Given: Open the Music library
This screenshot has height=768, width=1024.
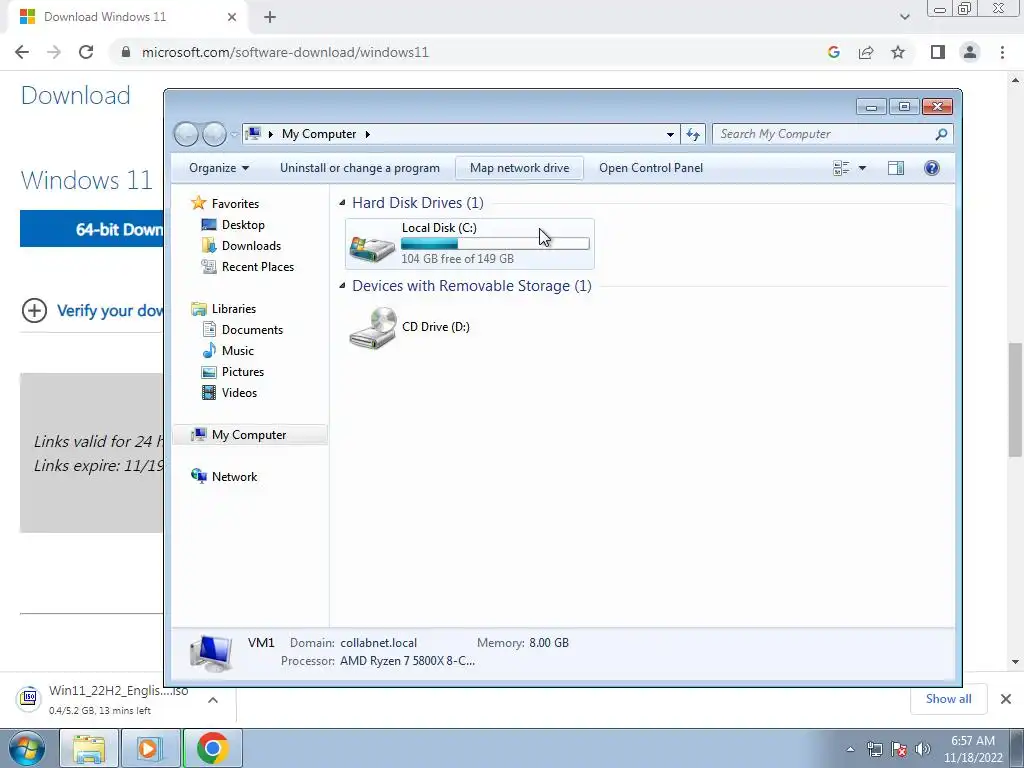Looking at the screenshot, I should [x=227, y=351].
